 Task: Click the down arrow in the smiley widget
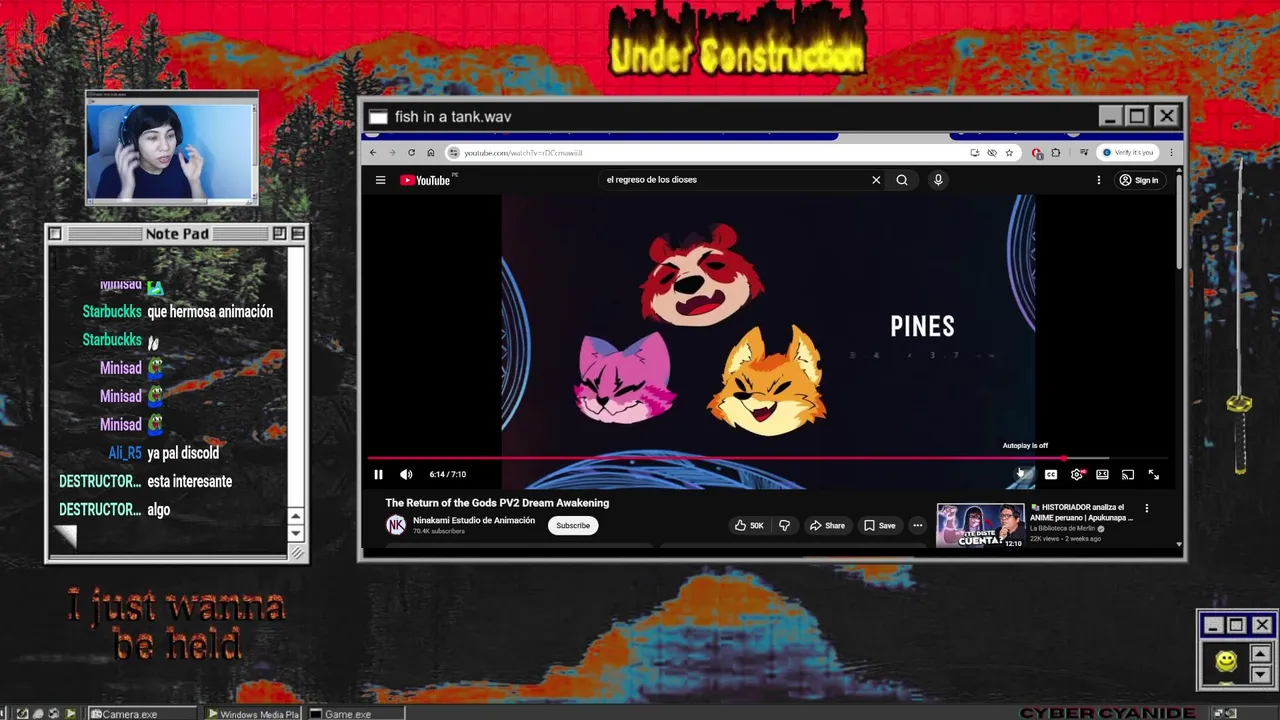[x=1260, y=675]
